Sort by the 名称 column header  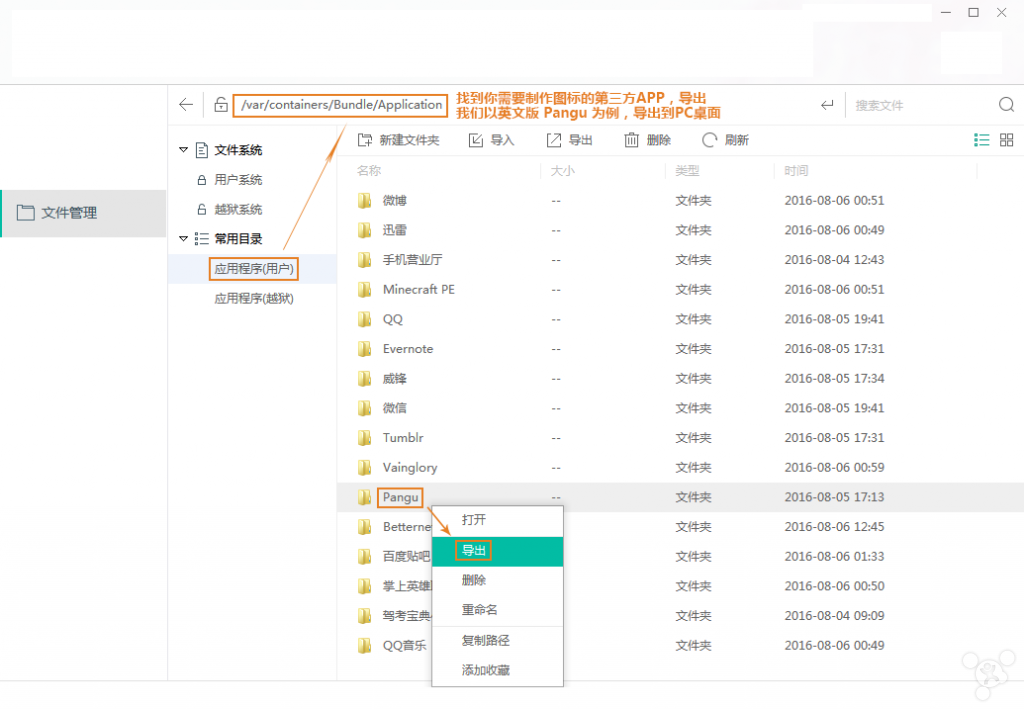[x=369, y=170]
